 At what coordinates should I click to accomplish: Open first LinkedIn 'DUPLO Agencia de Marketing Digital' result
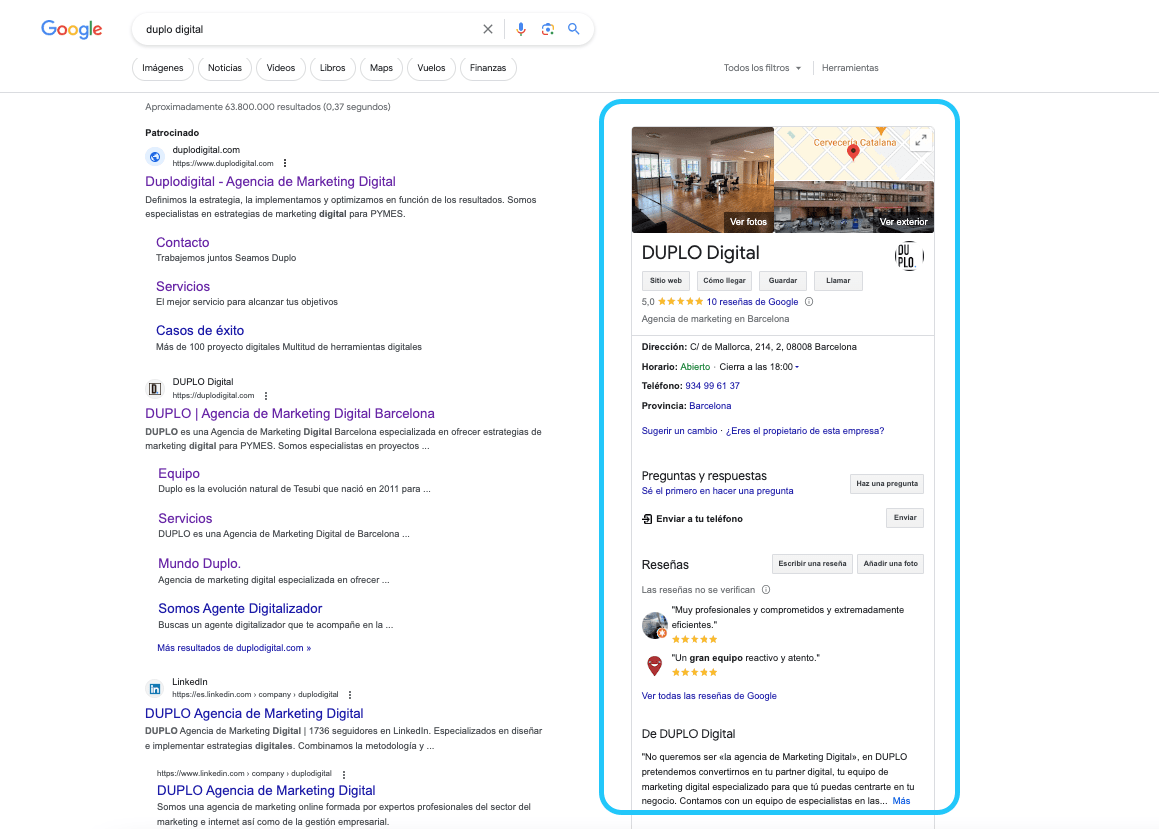click(254, 714)
